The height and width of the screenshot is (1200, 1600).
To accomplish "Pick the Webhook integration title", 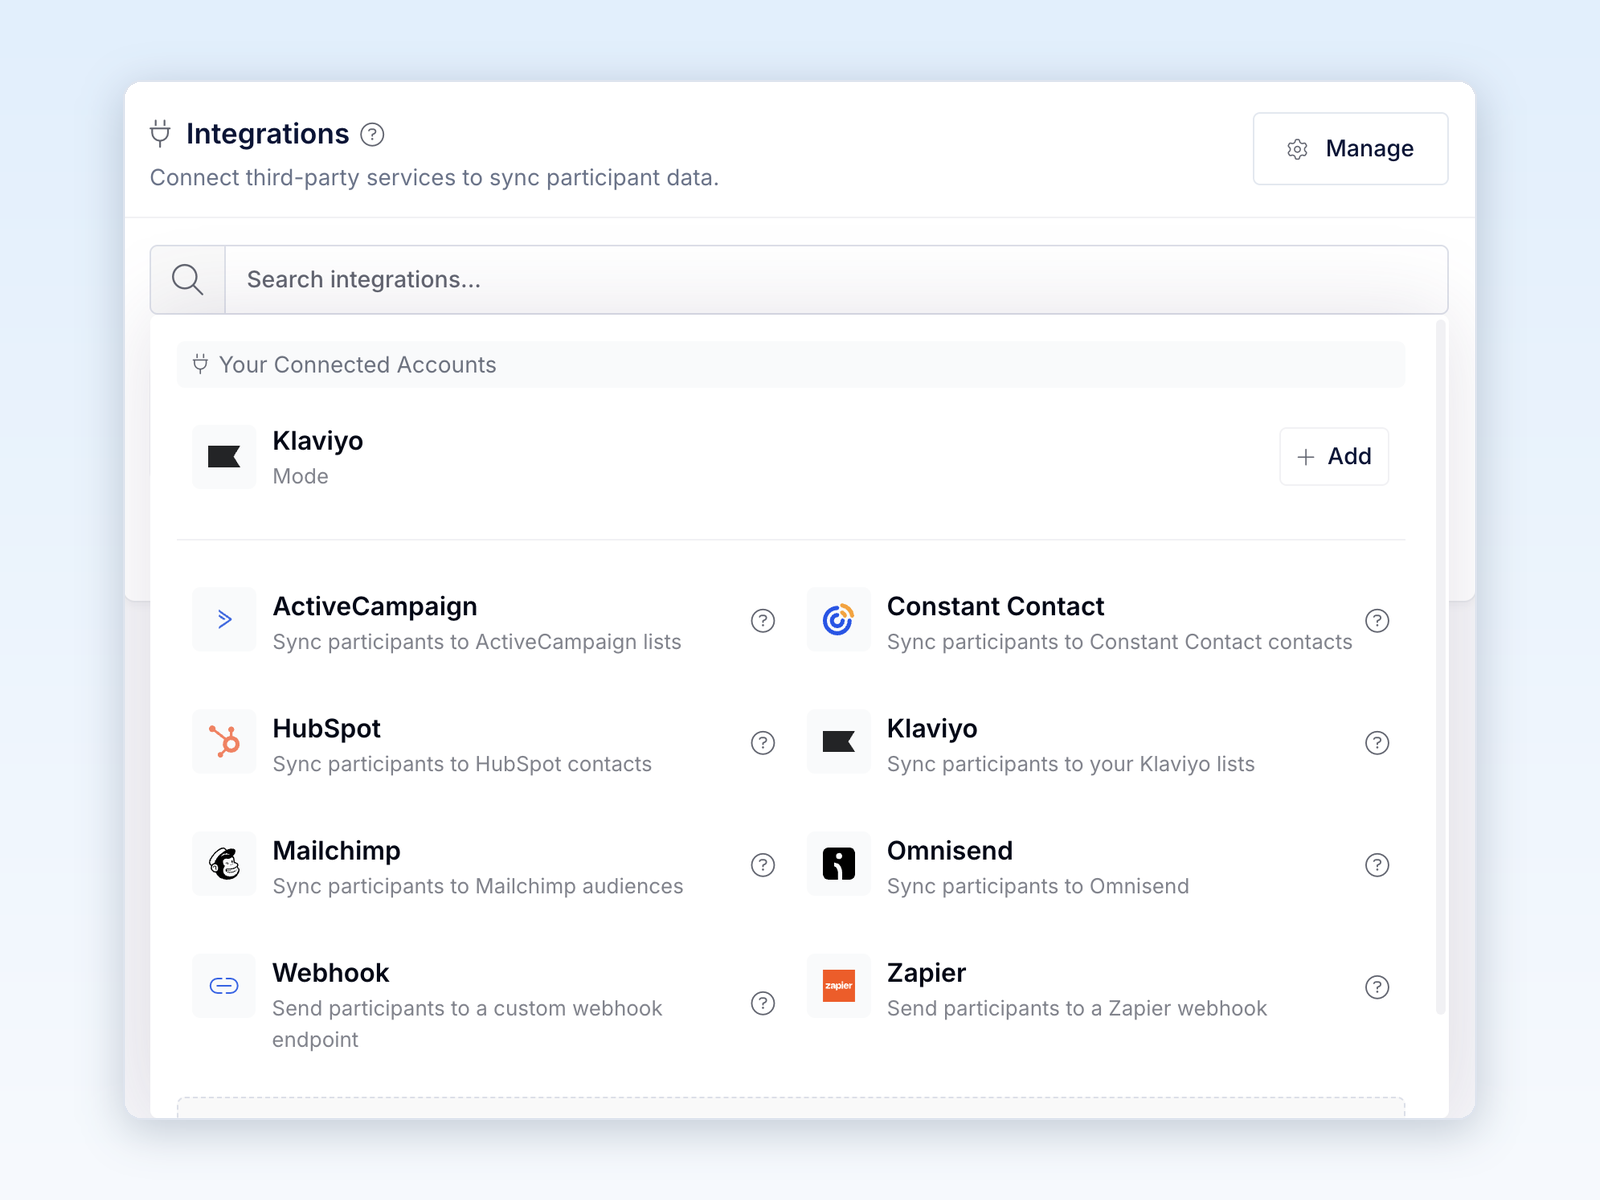I will [331, 973].
